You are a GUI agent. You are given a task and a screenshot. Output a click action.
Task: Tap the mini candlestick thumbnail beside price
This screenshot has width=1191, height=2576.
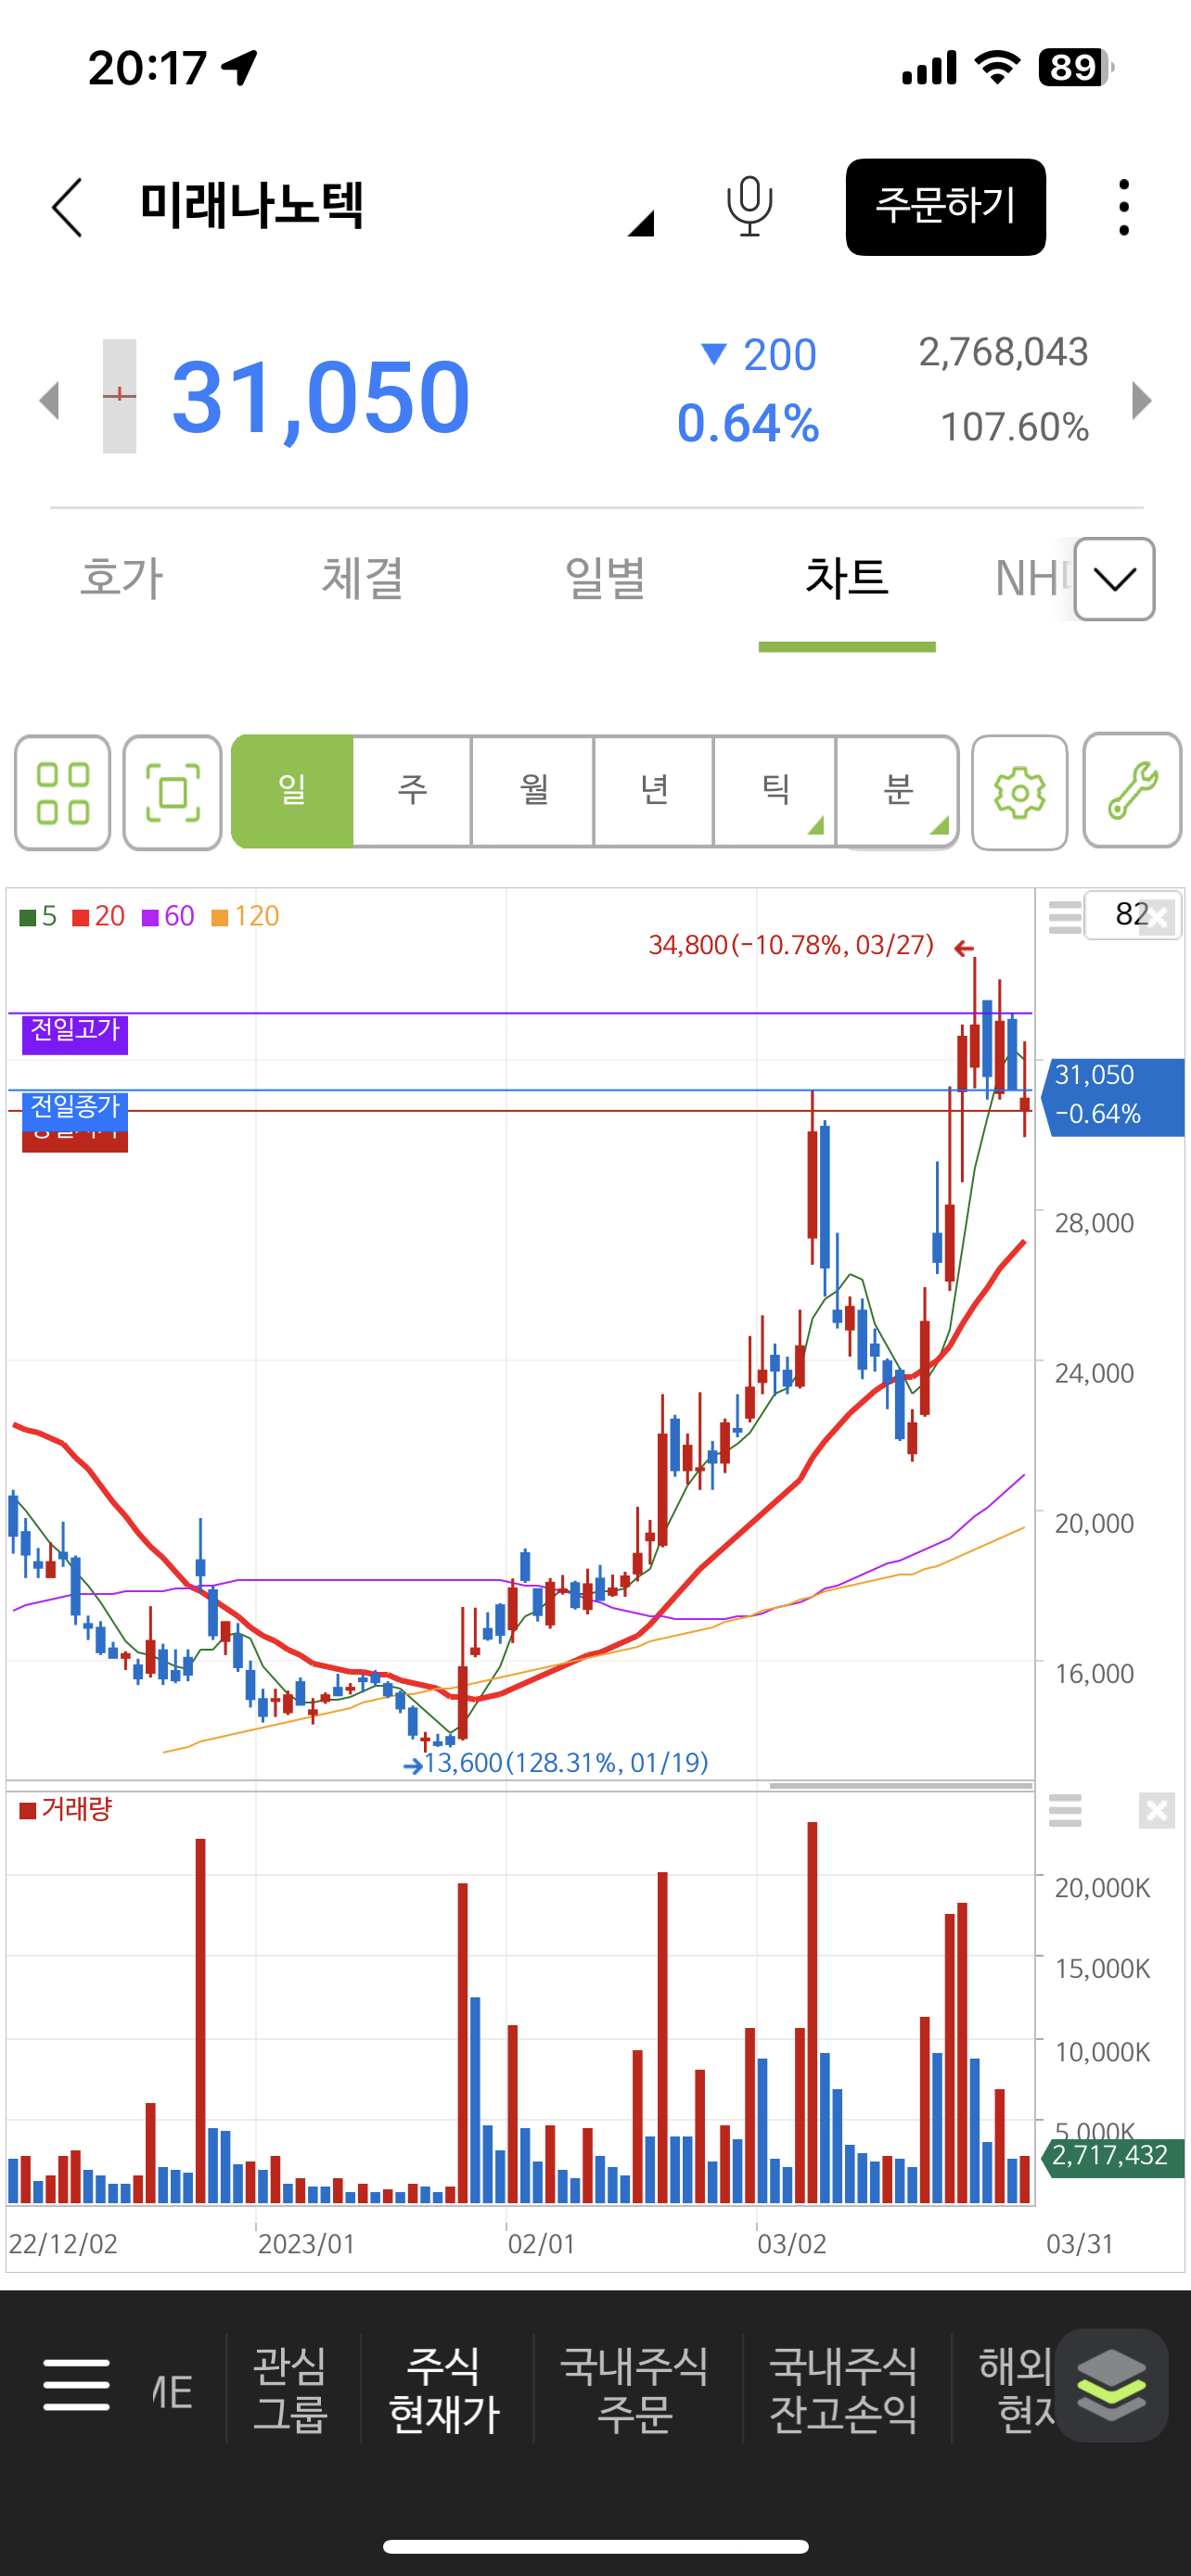pos(119,396)
